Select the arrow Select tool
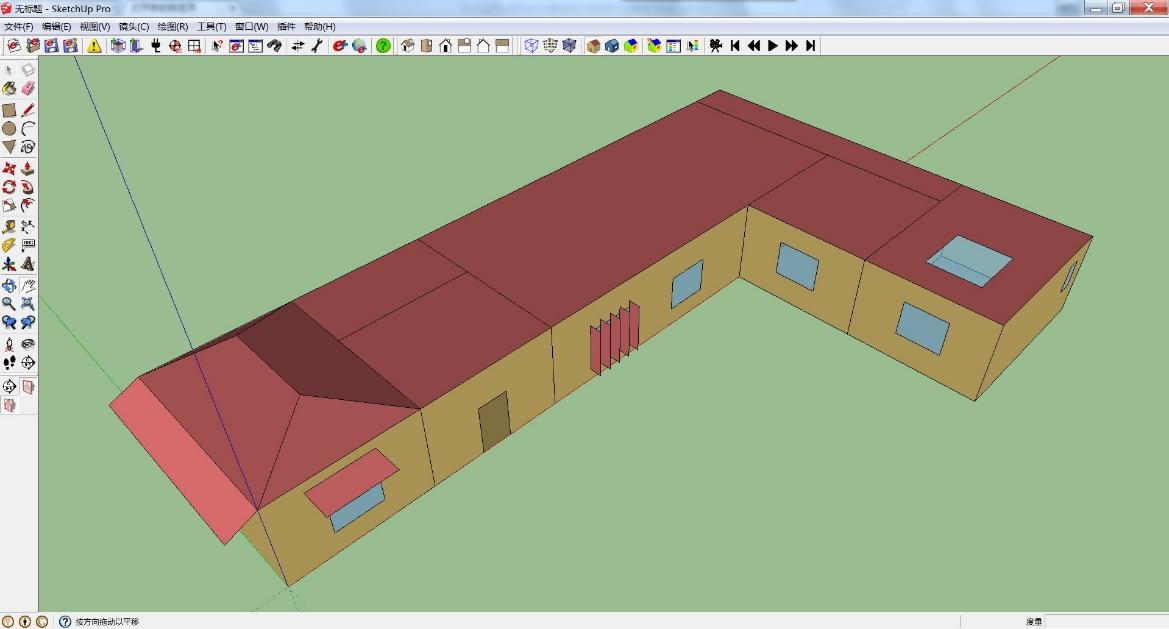 pyautogui.click(x=9, y=70)
